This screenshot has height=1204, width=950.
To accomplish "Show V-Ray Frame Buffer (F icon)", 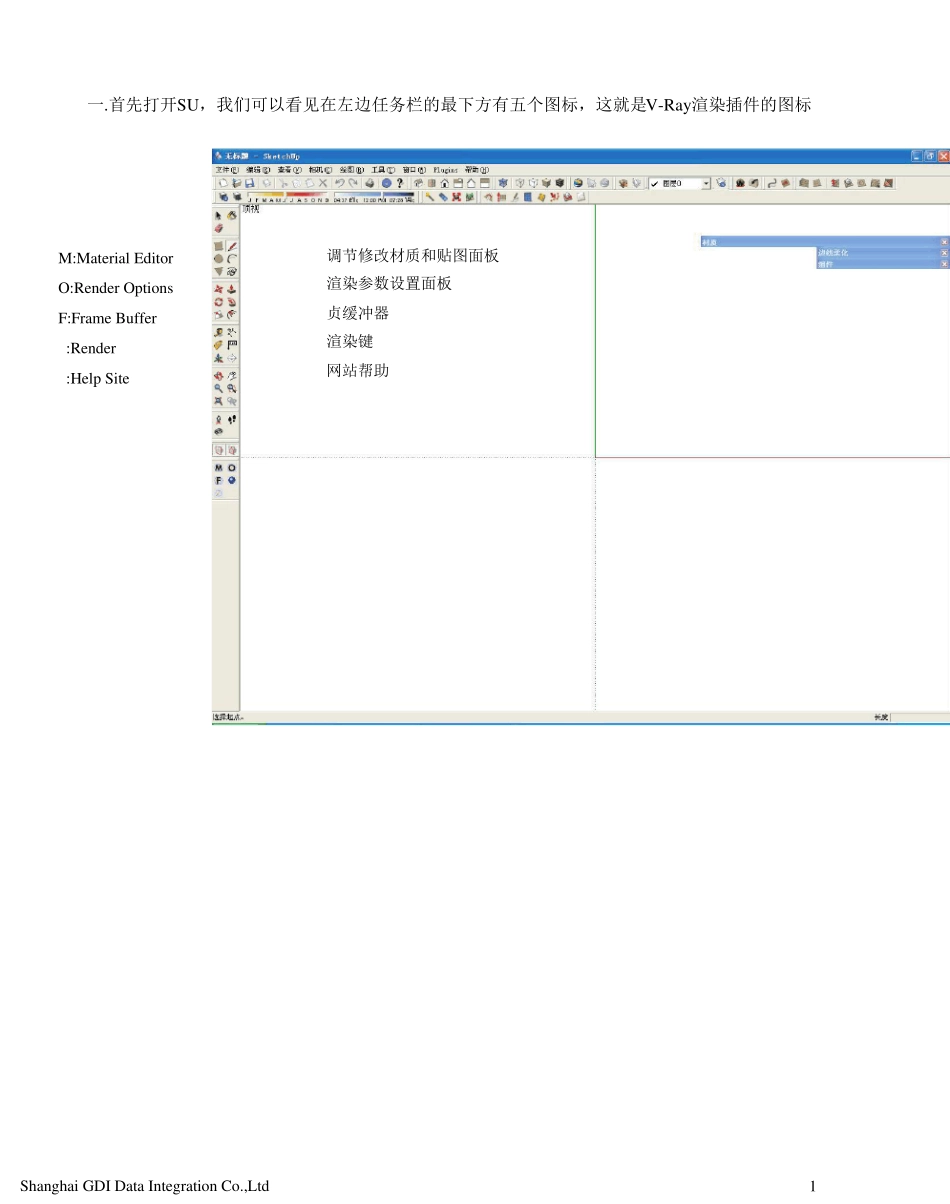I will pos(219,480).
